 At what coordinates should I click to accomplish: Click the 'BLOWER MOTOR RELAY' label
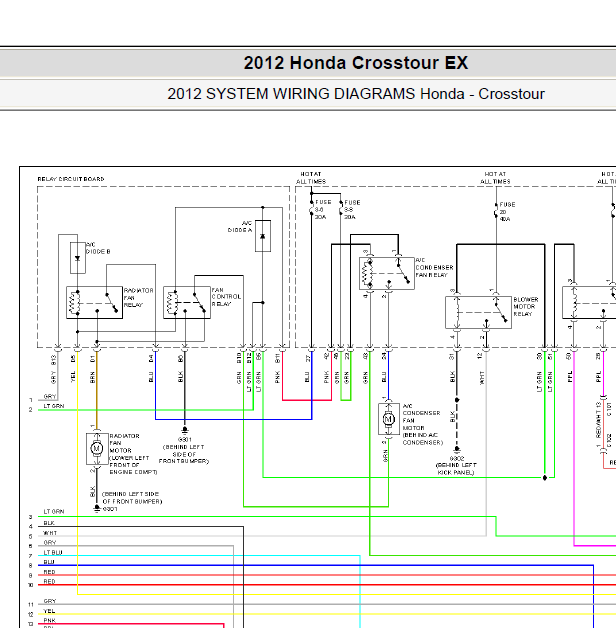pyautogui.click(x=526, y=307)
